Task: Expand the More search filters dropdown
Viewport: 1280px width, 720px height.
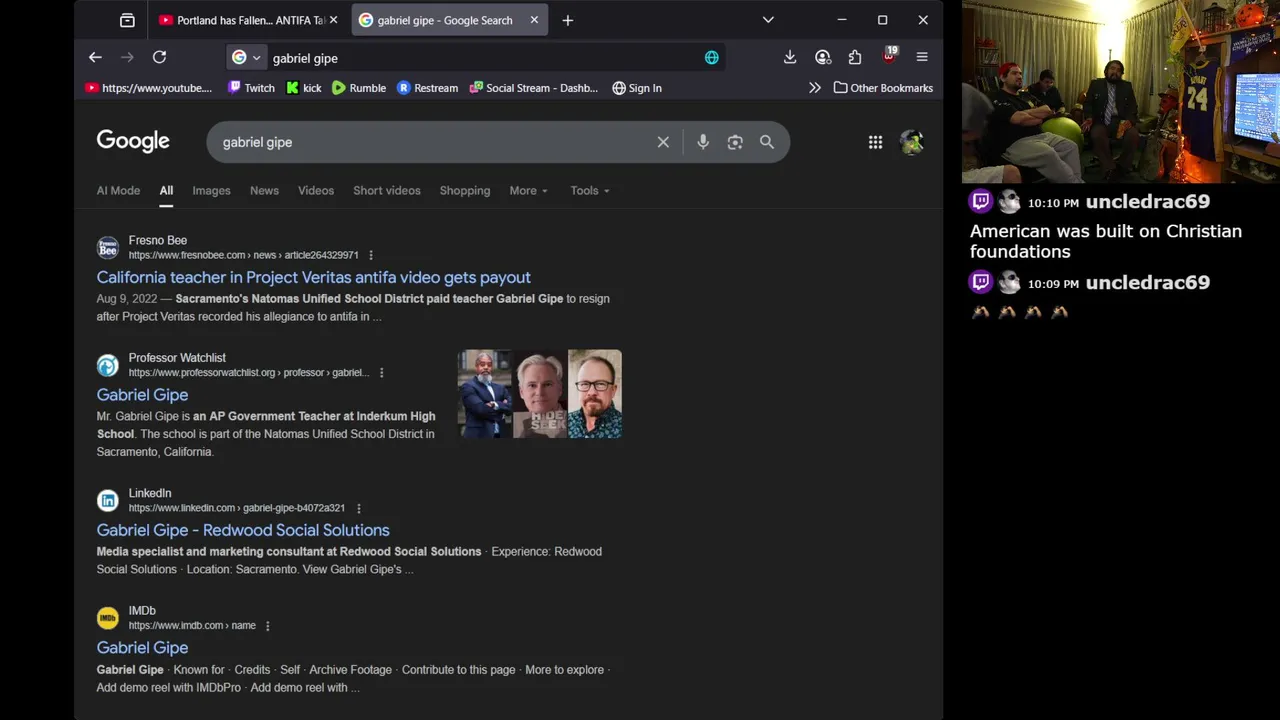Action: click(528, 191)
